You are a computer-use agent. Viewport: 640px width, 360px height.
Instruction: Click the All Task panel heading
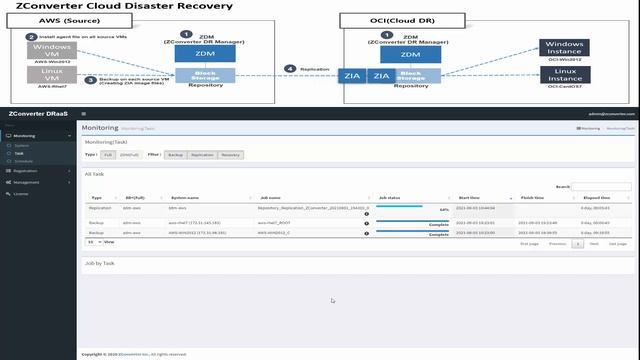click(94, 174)
